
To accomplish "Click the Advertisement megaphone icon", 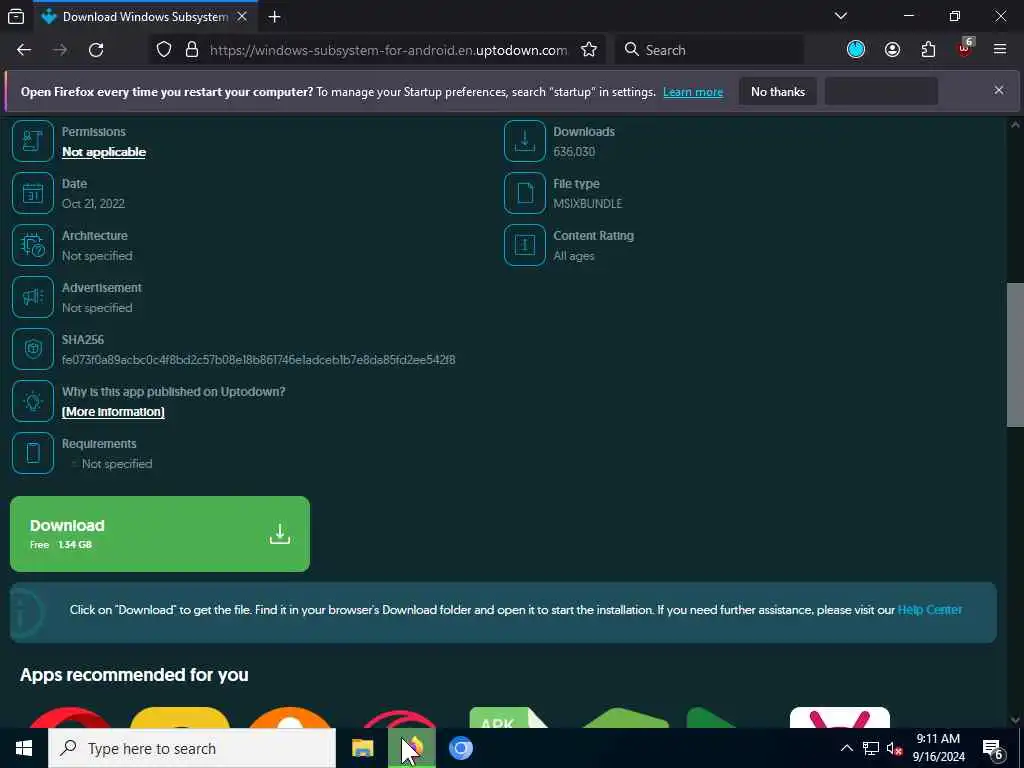I will tap(33, 297).
